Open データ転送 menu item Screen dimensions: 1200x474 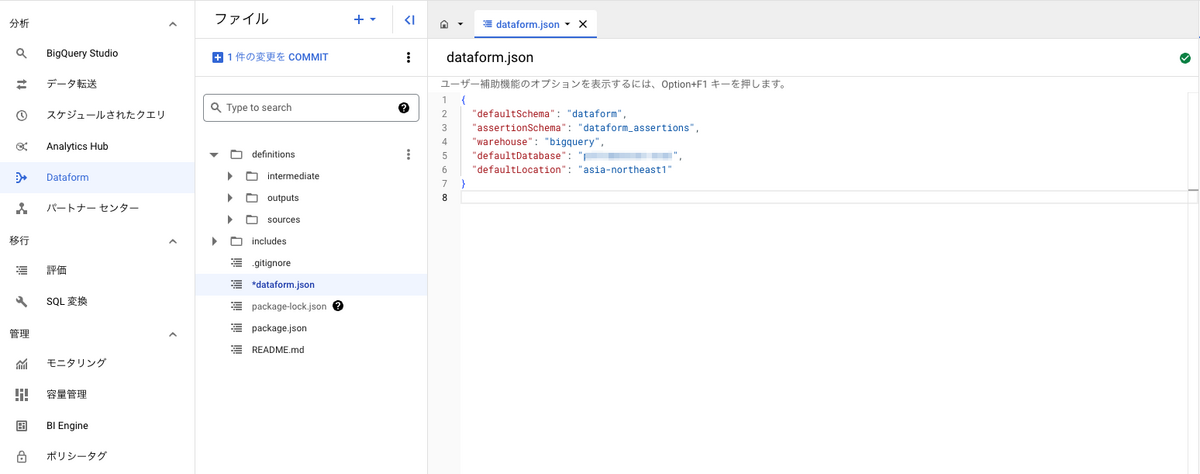[x=97, y=84]
